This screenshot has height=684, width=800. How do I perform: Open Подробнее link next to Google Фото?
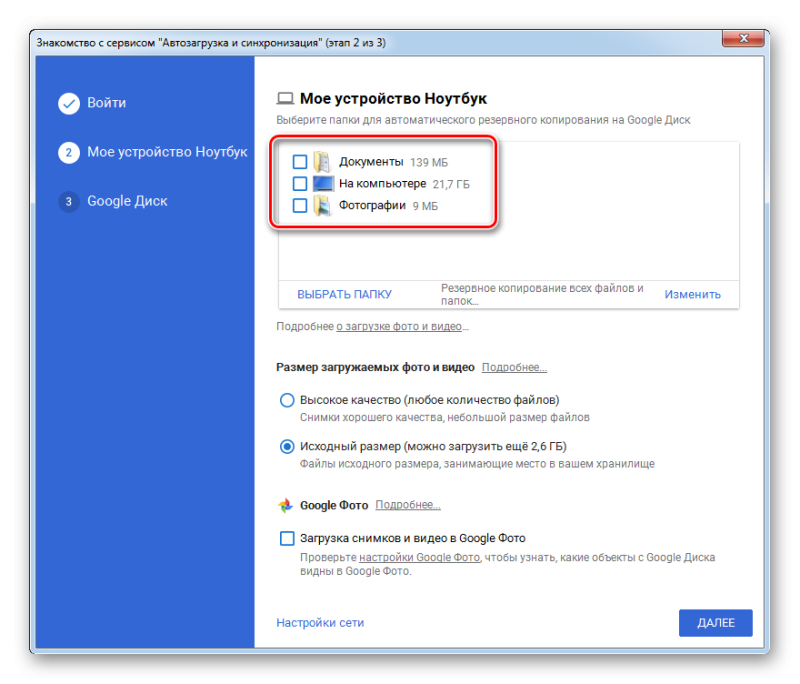pos(408,505)
